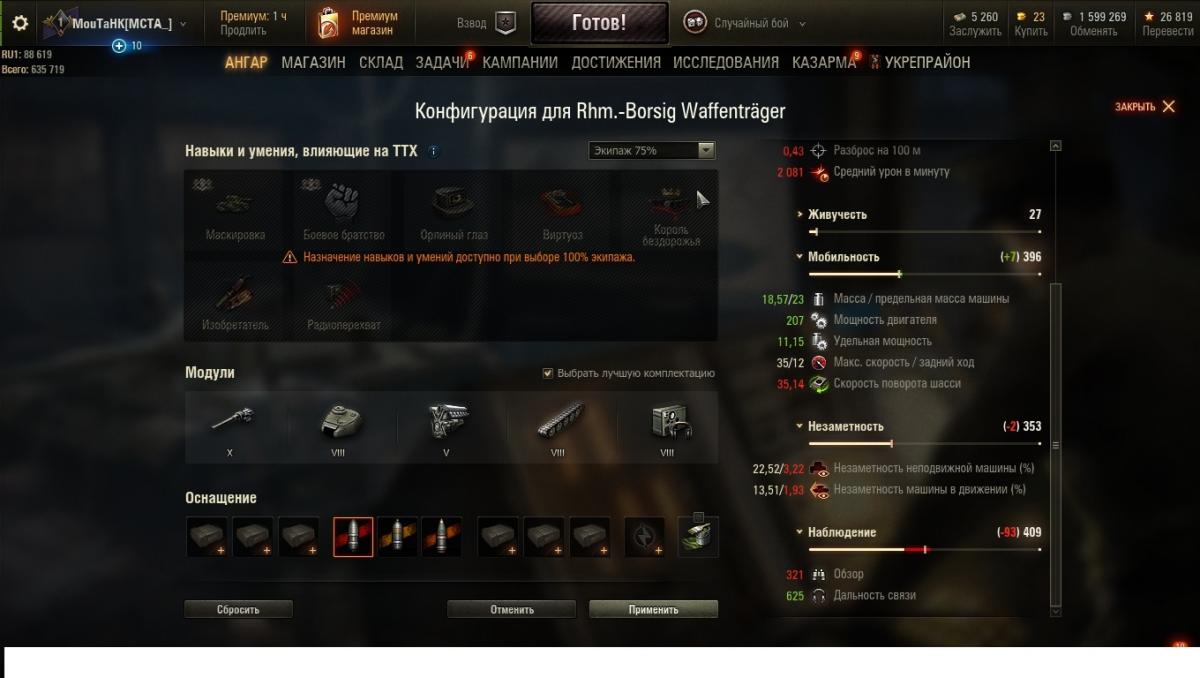Open the 'ИССЛЕДОВАНИЯ' tab

726,62
